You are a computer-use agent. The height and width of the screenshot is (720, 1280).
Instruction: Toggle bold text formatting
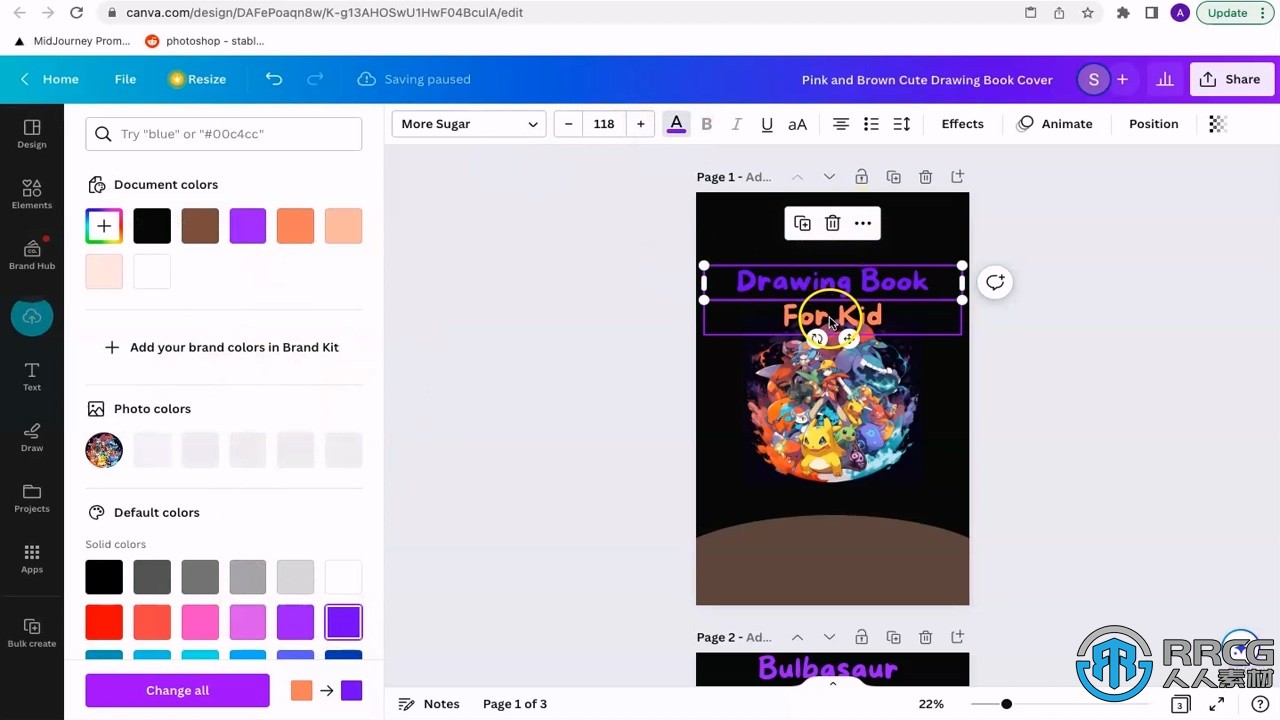(x=707, y=124)
